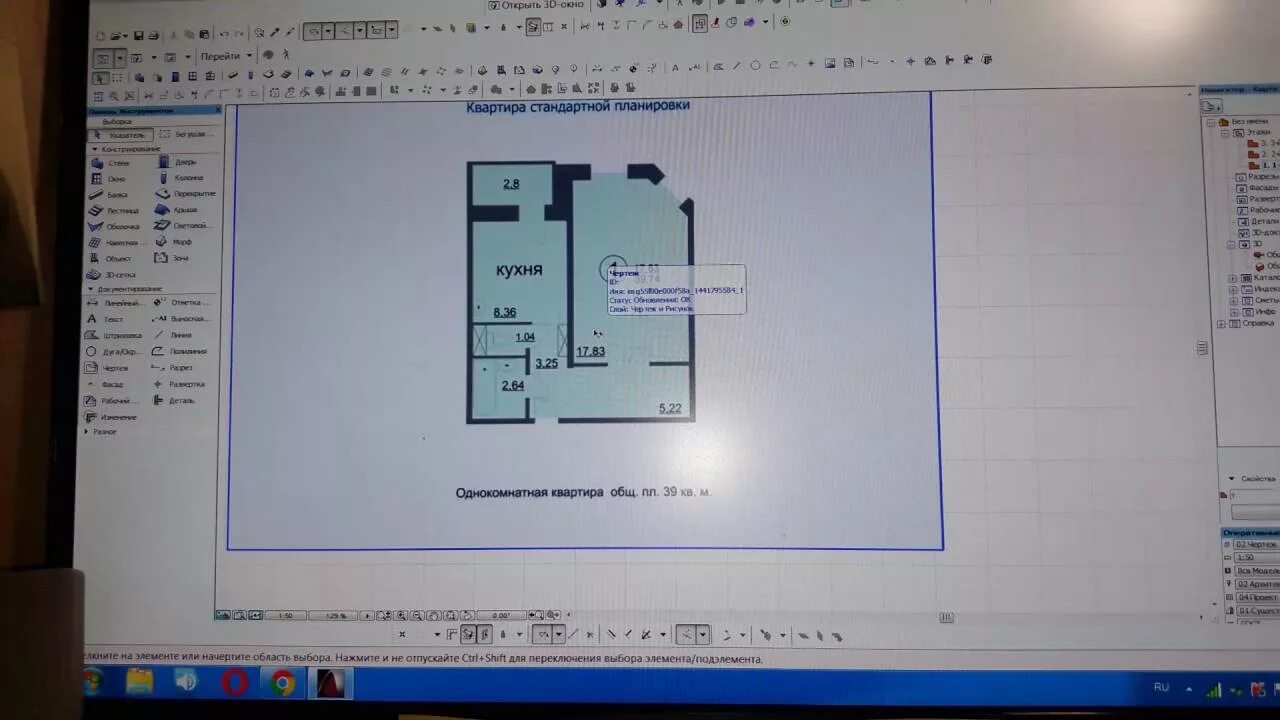Collapse the Этажи tree node in Navigator

1226,132
